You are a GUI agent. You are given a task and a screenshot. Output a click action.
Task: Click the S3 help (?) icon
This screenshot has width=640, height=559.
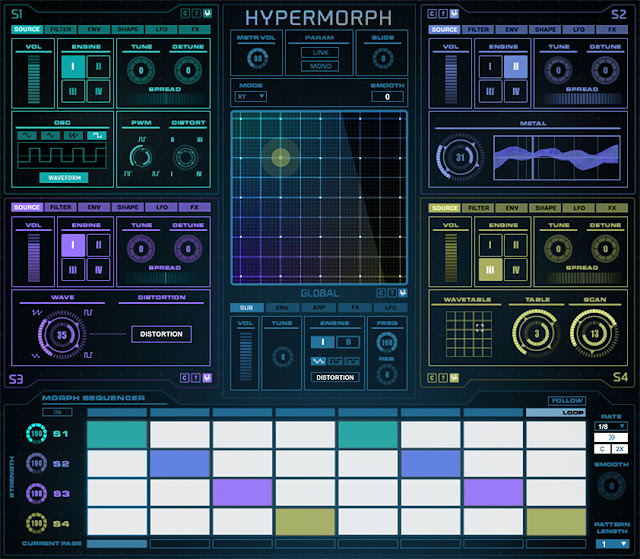click(x=196, y=378)
